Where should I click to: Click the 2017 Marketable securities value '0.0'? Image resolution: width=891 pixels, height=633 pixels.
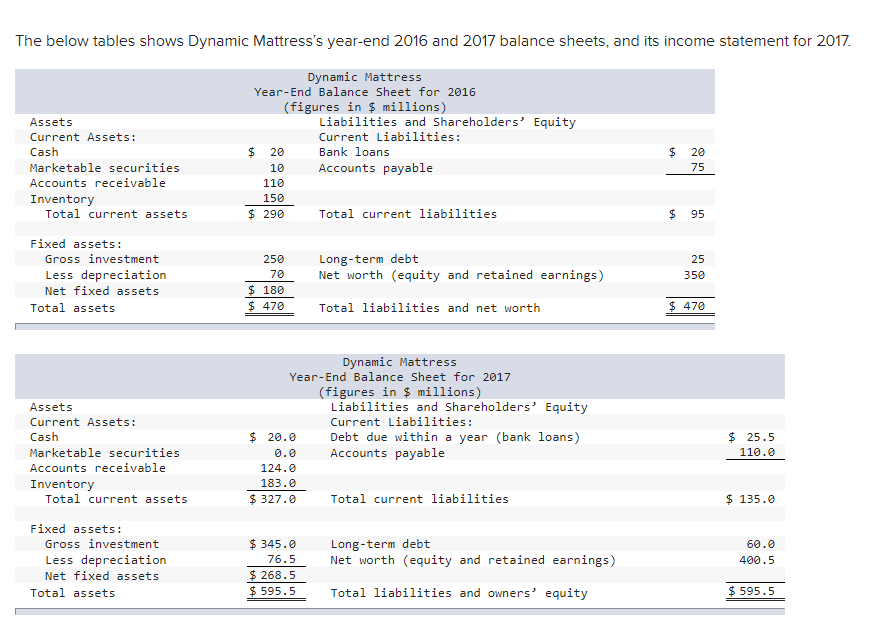click(285, 453)
